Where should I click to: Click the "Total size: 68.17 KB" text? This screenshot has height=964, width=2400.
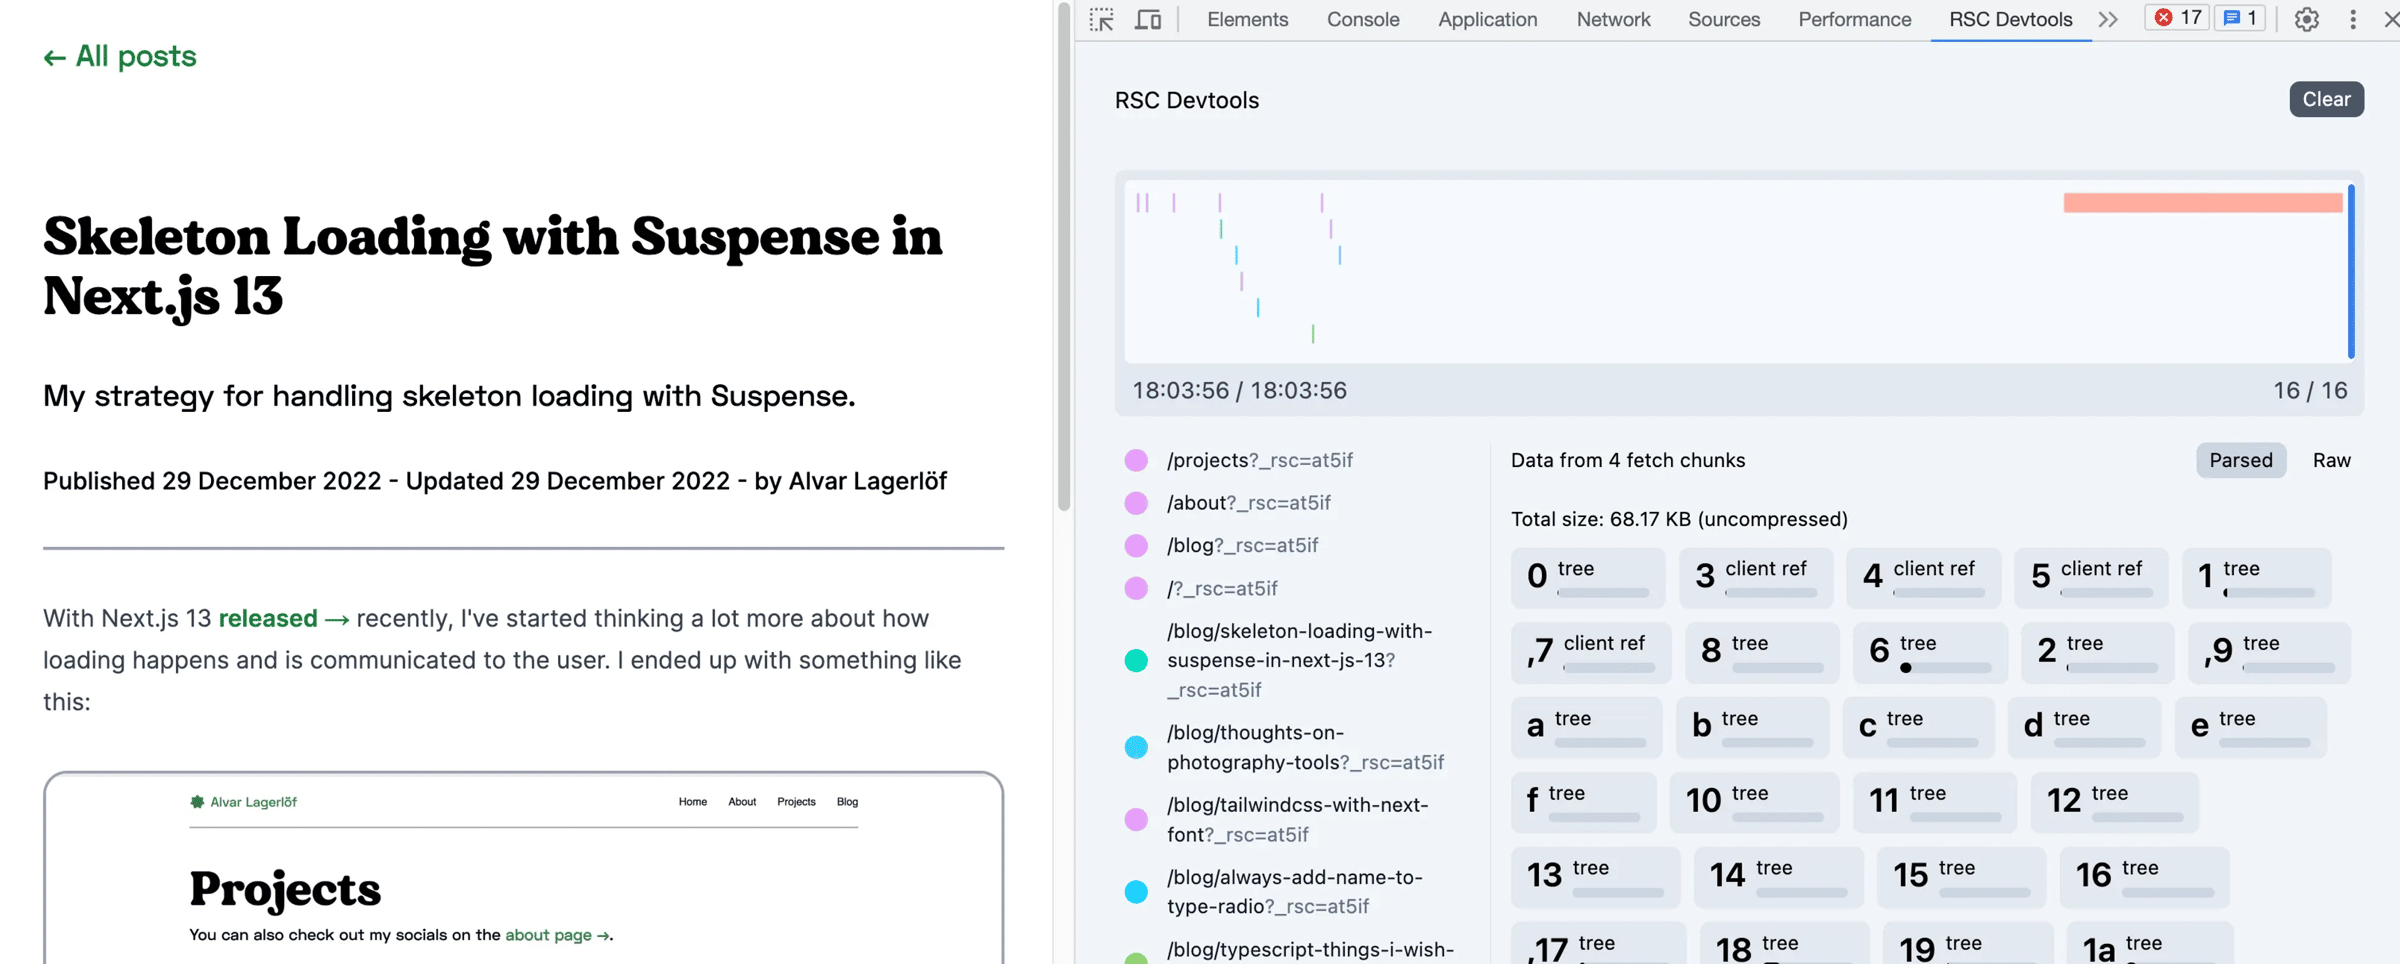click(x=1679, y=519)
